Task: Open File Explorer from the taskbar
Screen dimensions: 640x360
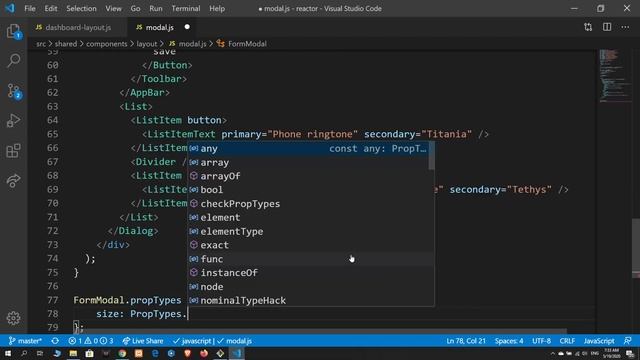Action: click(x=73, y=353)
